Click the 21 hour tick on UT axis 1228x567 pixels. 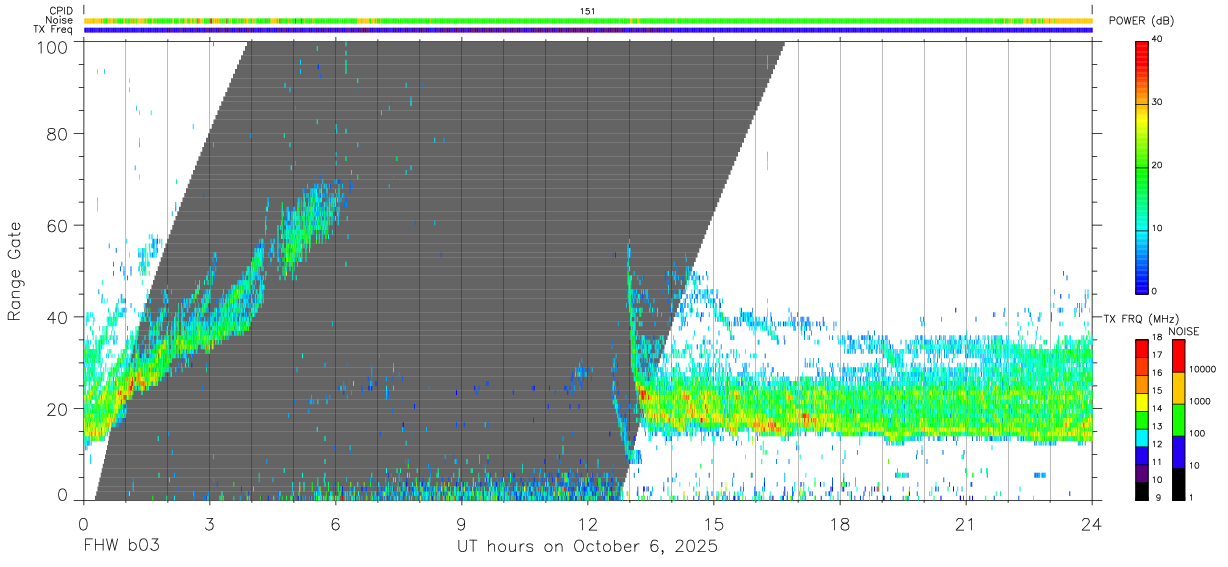click(x=966, y=524)
